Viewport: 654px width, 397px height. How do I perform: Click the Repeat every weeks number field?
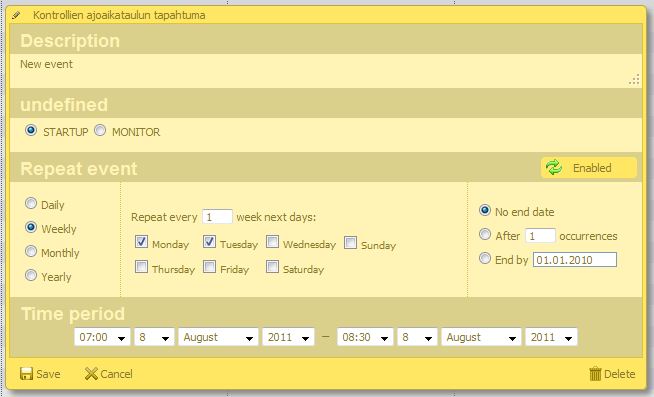tap(217, 217)
